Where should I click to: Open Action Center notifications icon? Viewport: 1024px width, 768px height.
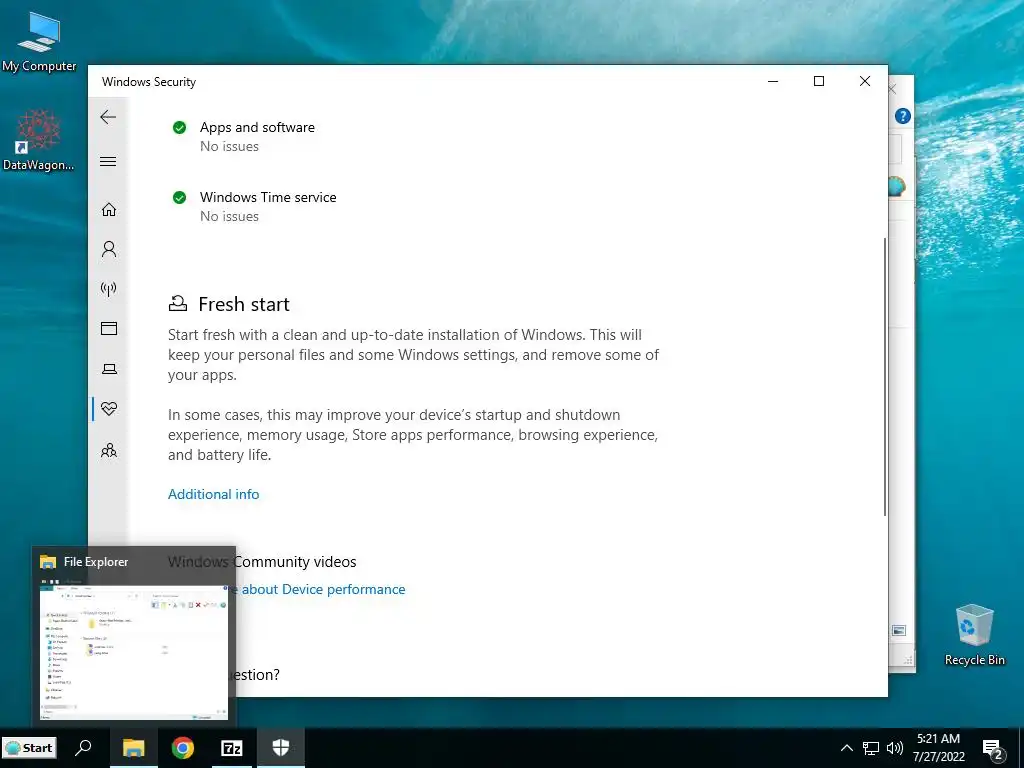pos(993,748)
